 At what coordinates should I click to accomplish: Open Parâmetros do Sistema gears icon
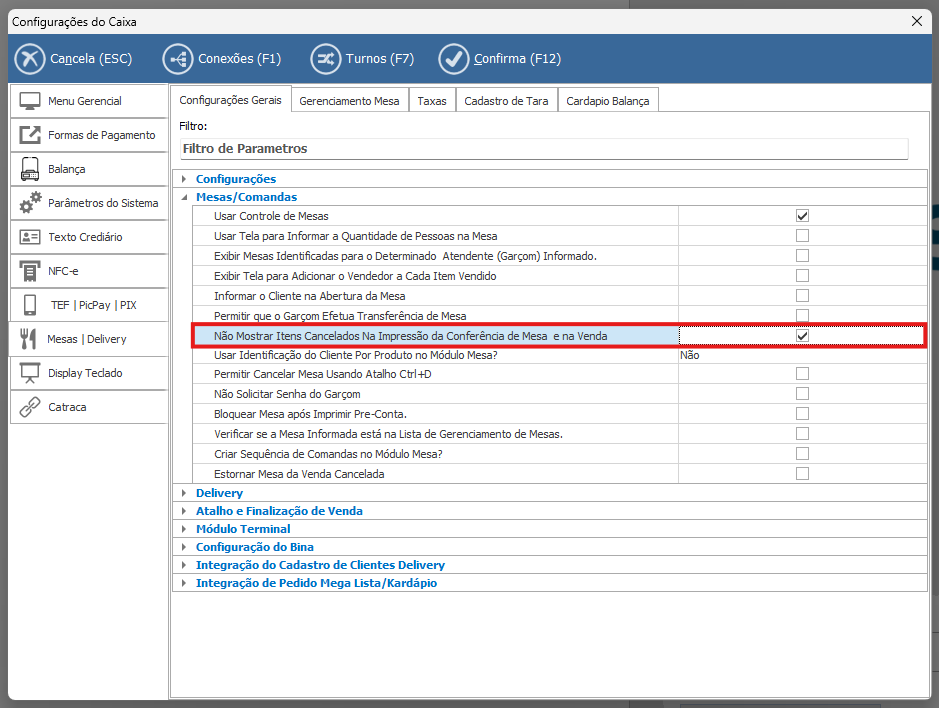30,203
